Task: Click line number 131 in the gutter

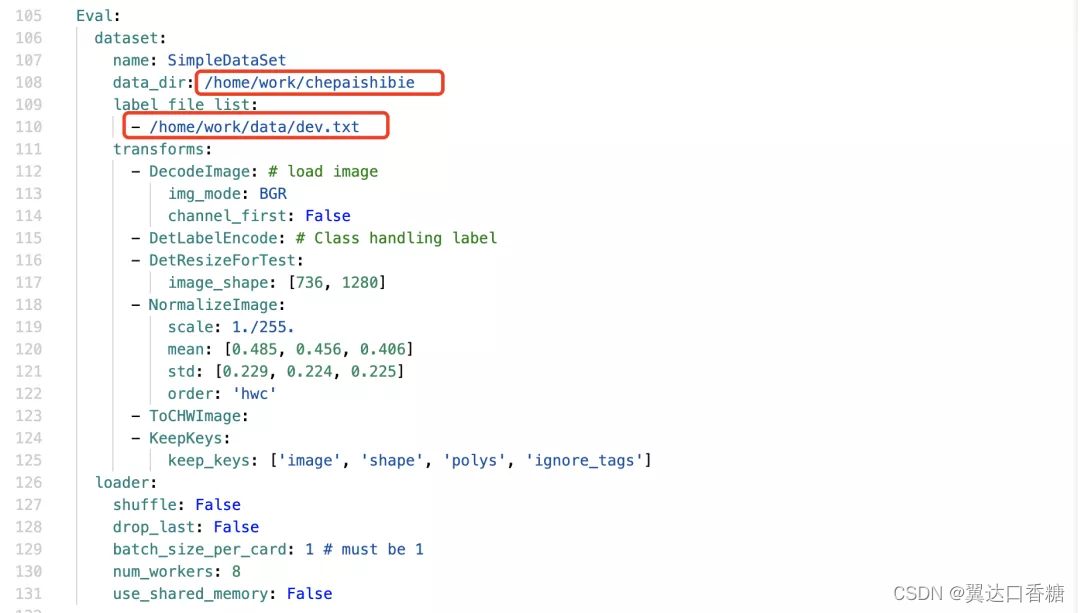Action: coord(28,594)
